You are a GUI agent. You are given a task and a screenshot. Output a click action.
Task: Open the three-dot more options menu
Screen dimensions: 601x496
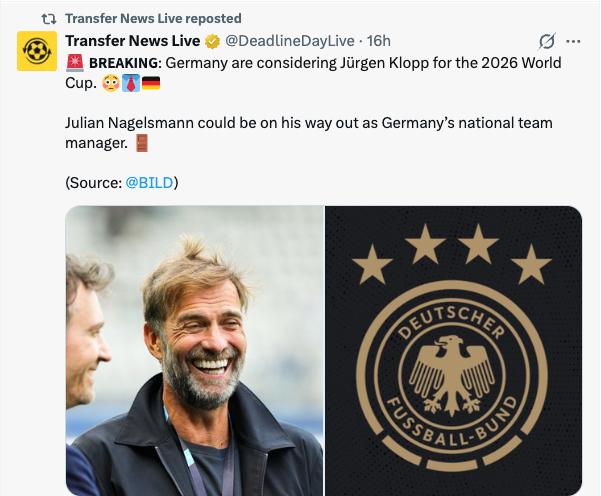[573, 42]
